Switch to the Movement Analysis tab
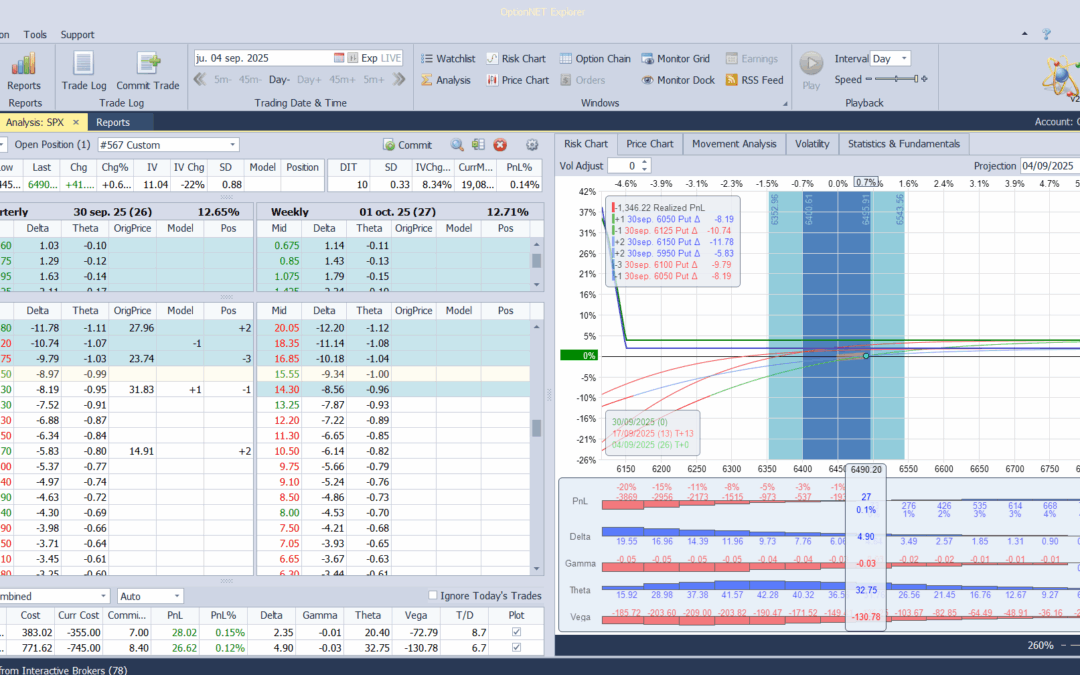 (733, 144)
